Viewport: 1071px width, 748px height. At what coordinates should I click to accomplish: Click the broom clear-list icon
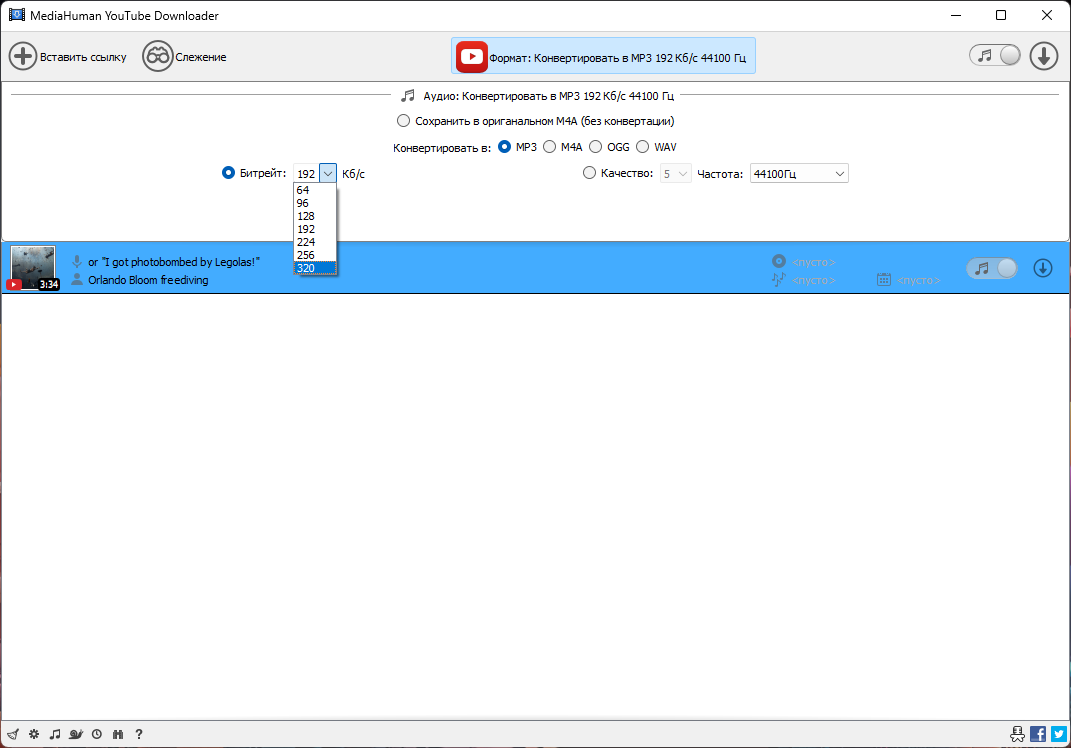coord(13,734)
